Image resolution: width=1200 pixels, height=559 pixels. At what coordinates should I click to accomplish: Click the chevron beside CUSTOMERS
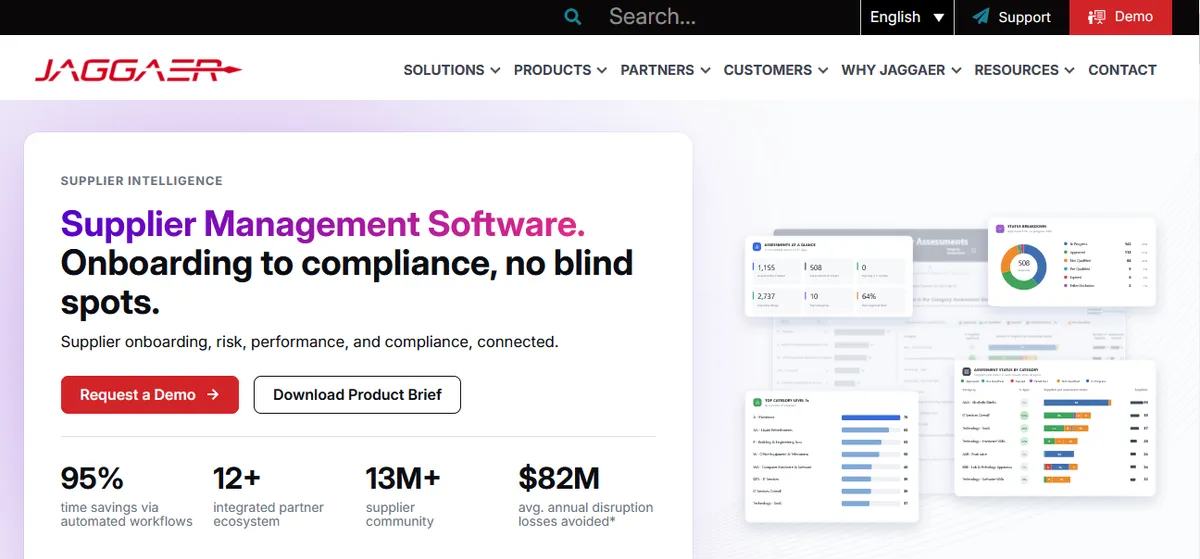pos(822,71)
